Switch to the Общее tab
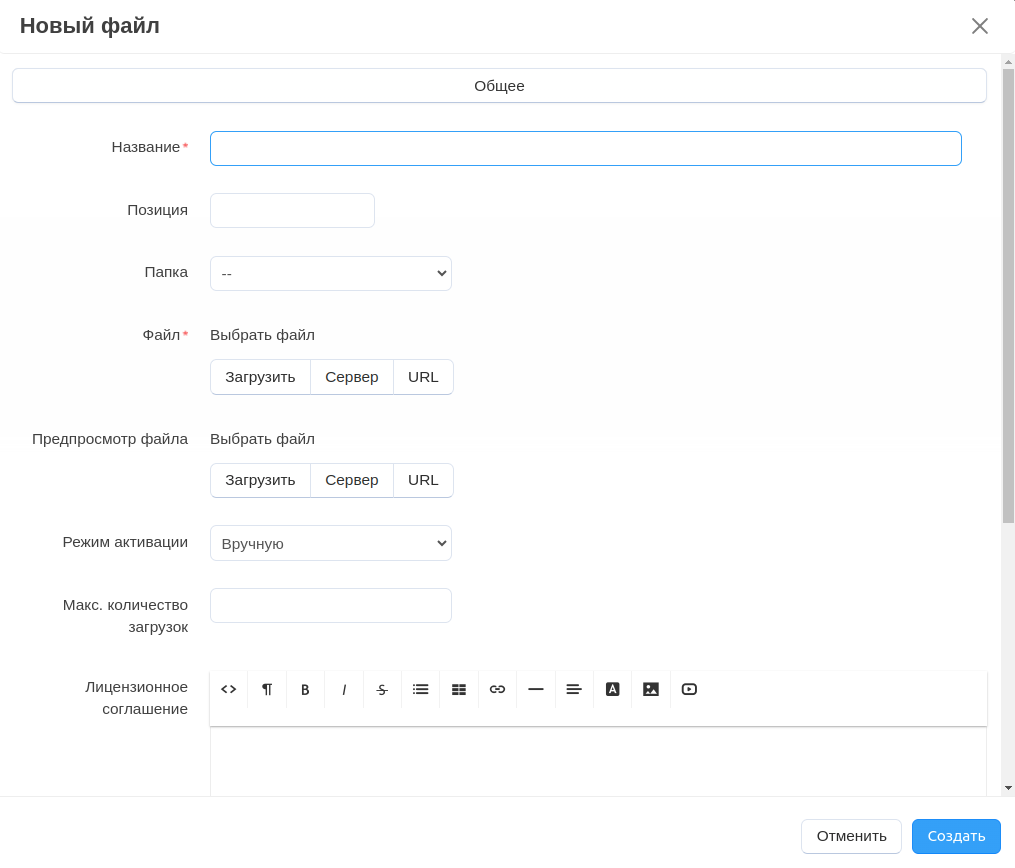Image resolution: width=1015 pixels, height=868 pixels. [499, 86]
